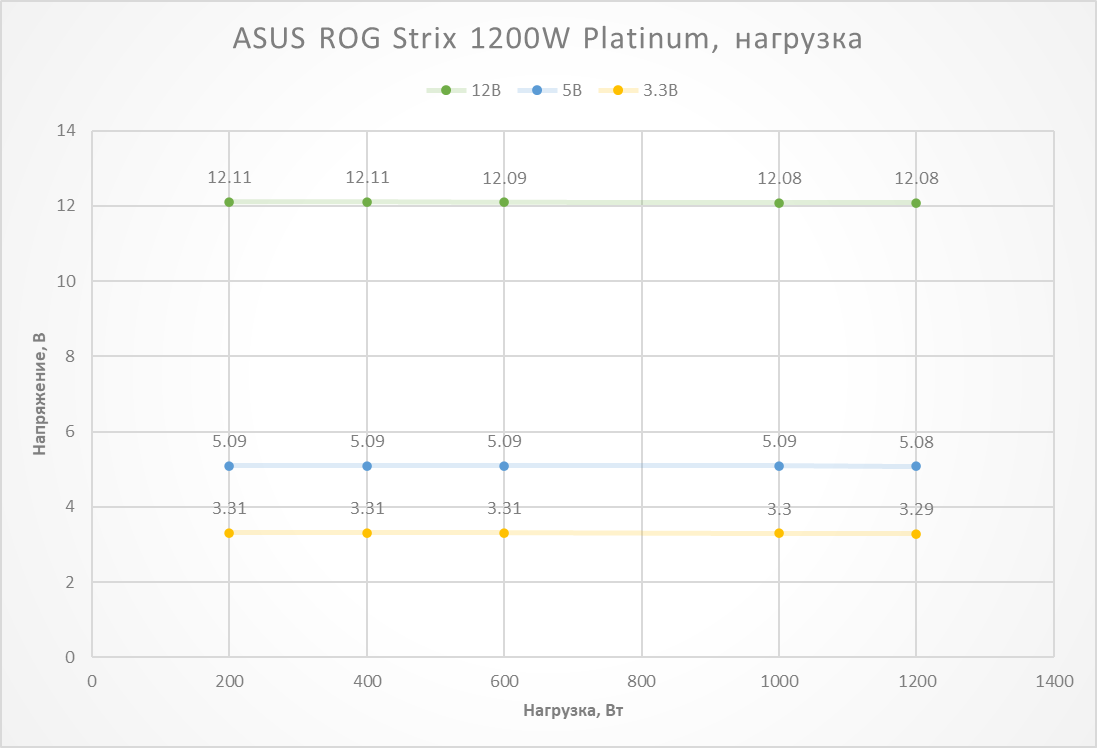1097x748 pixels.
Task: Pick the 5В data point at 1200 Вт
Action: pyautogui.click(x=916, y=466)
